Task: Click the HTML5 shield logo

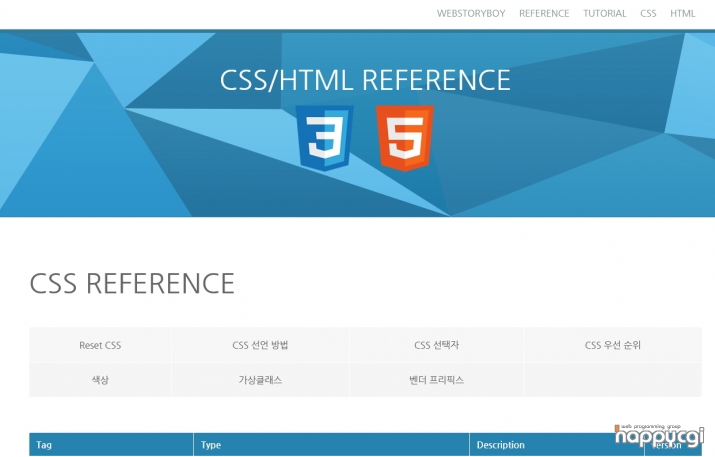Action: coord(405,138)
